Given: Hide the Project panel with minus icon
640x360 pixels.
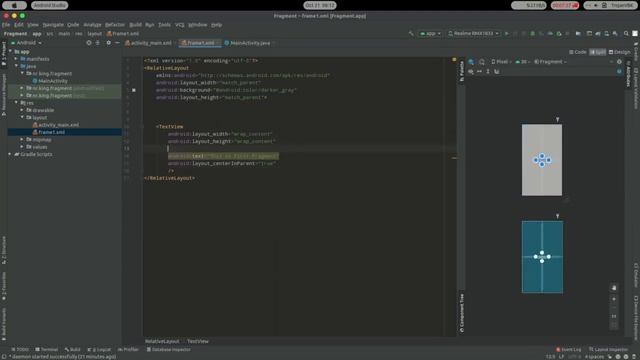Looking at the screenshot, I should [118, 42].
